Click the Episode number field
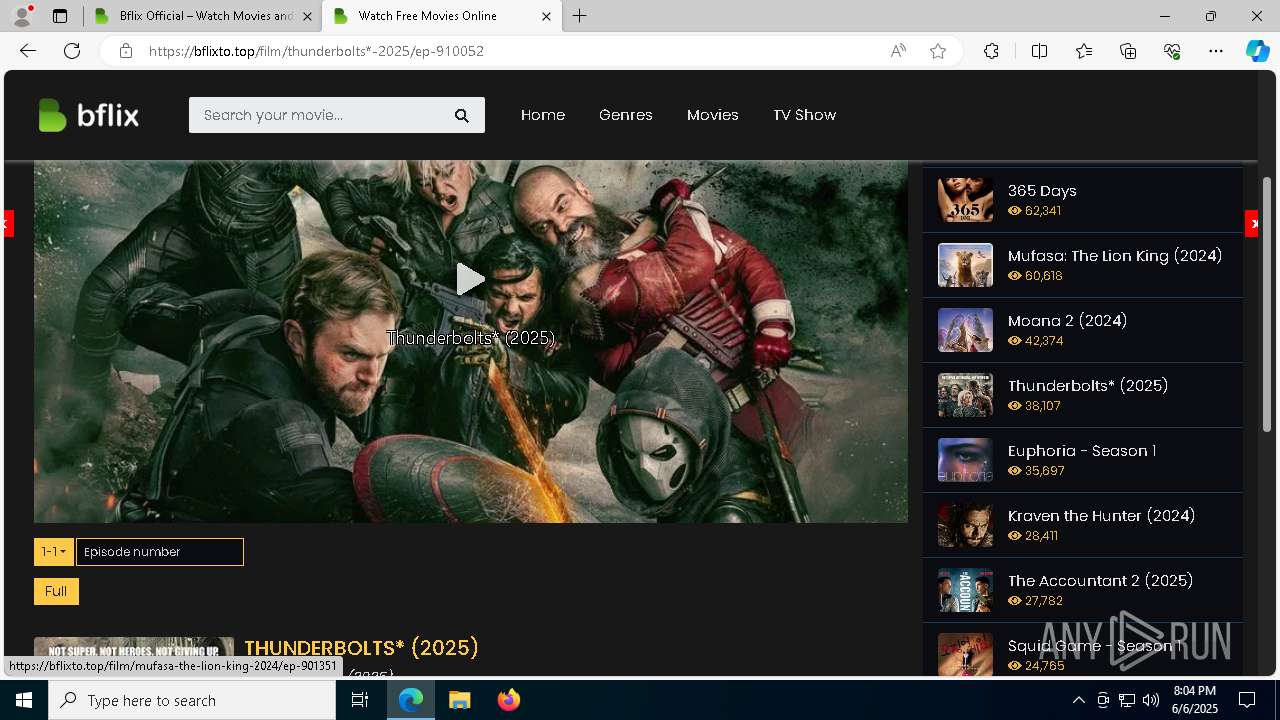The image size is (1280, 720). [160, 552]
